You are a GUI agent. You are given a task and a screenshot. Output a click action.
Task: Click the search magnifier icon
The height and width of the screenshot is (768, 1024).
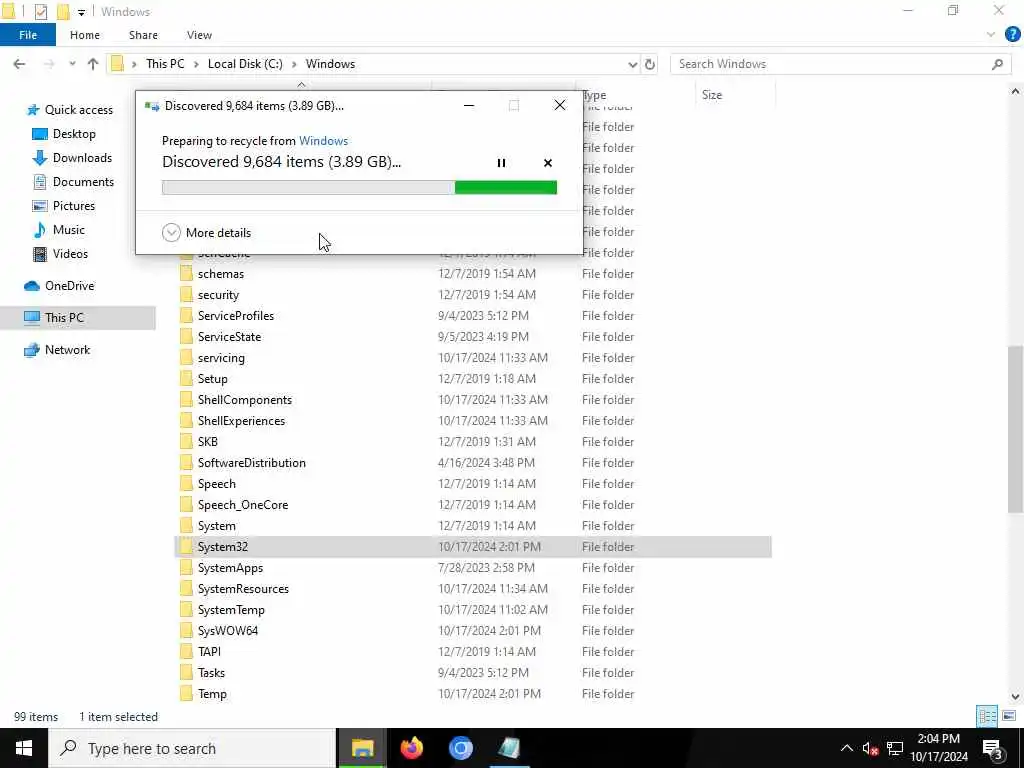997,64
